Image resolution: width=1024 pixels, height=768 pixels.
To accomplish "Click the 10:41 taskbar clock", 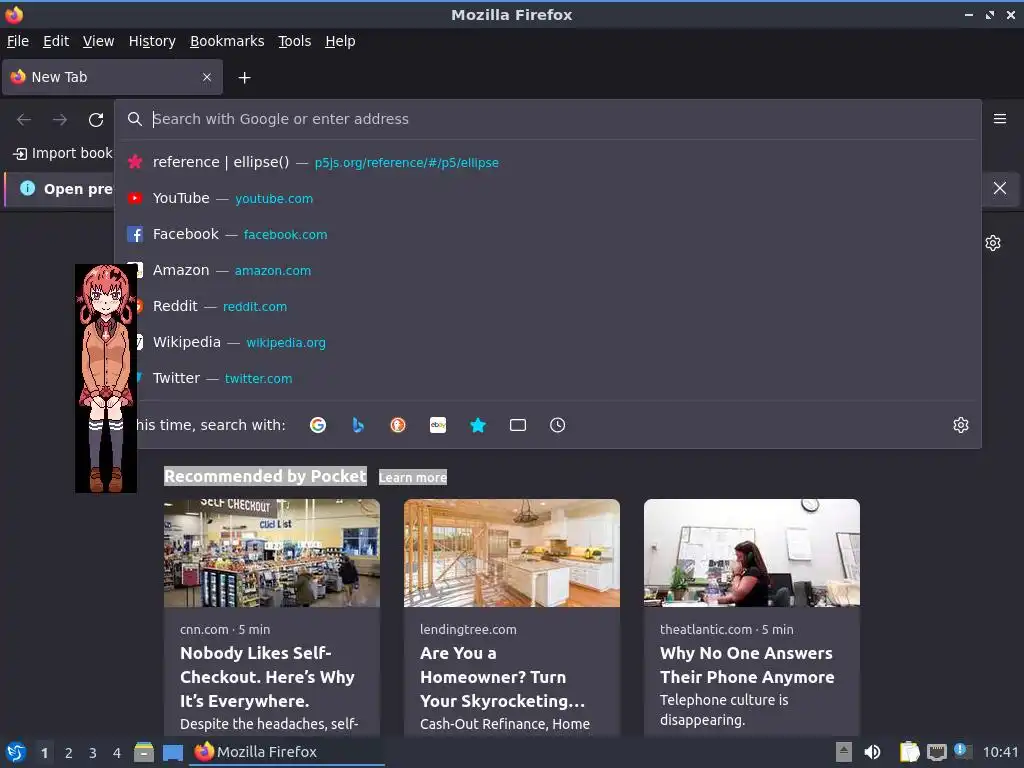I will tap(1000, 752).
